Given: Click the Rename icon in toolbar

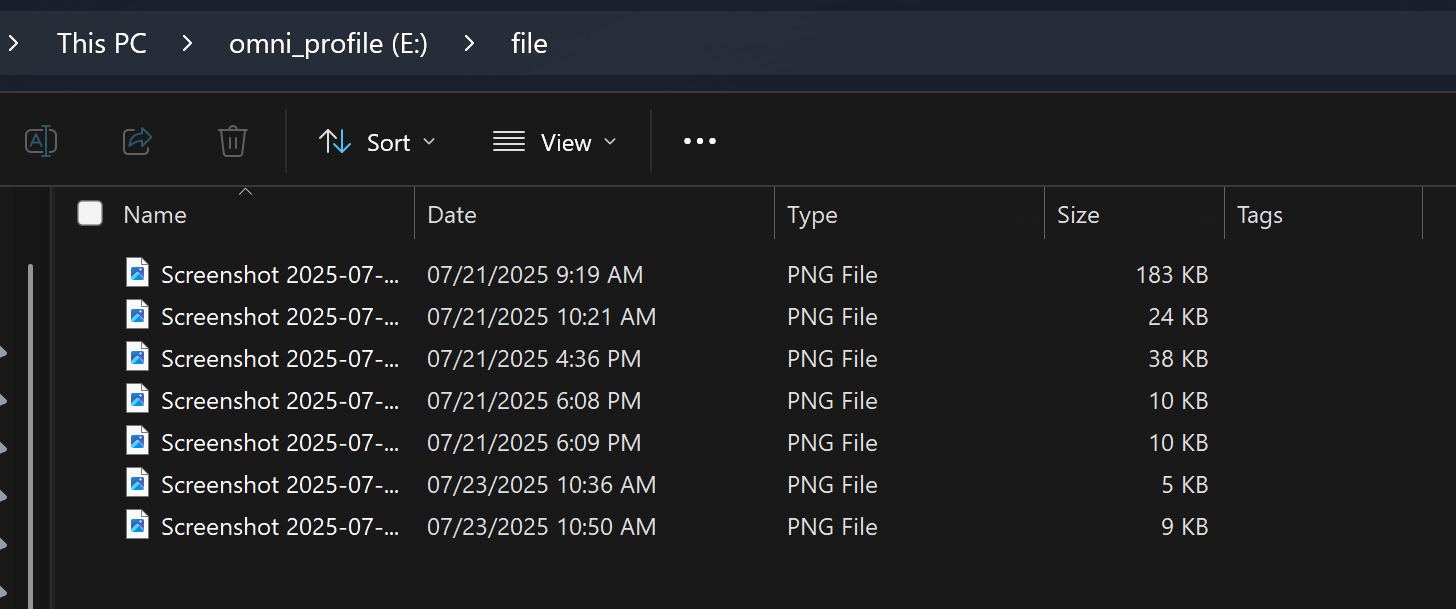Looking at the screenshot, I should 41,142.
